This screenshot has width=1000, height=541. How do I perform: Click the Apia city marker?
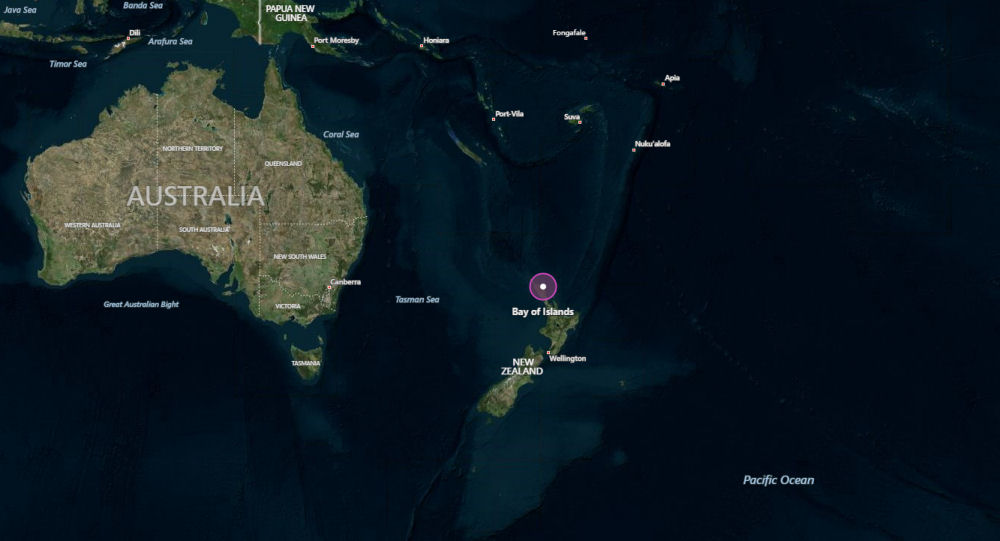[663, 84]
